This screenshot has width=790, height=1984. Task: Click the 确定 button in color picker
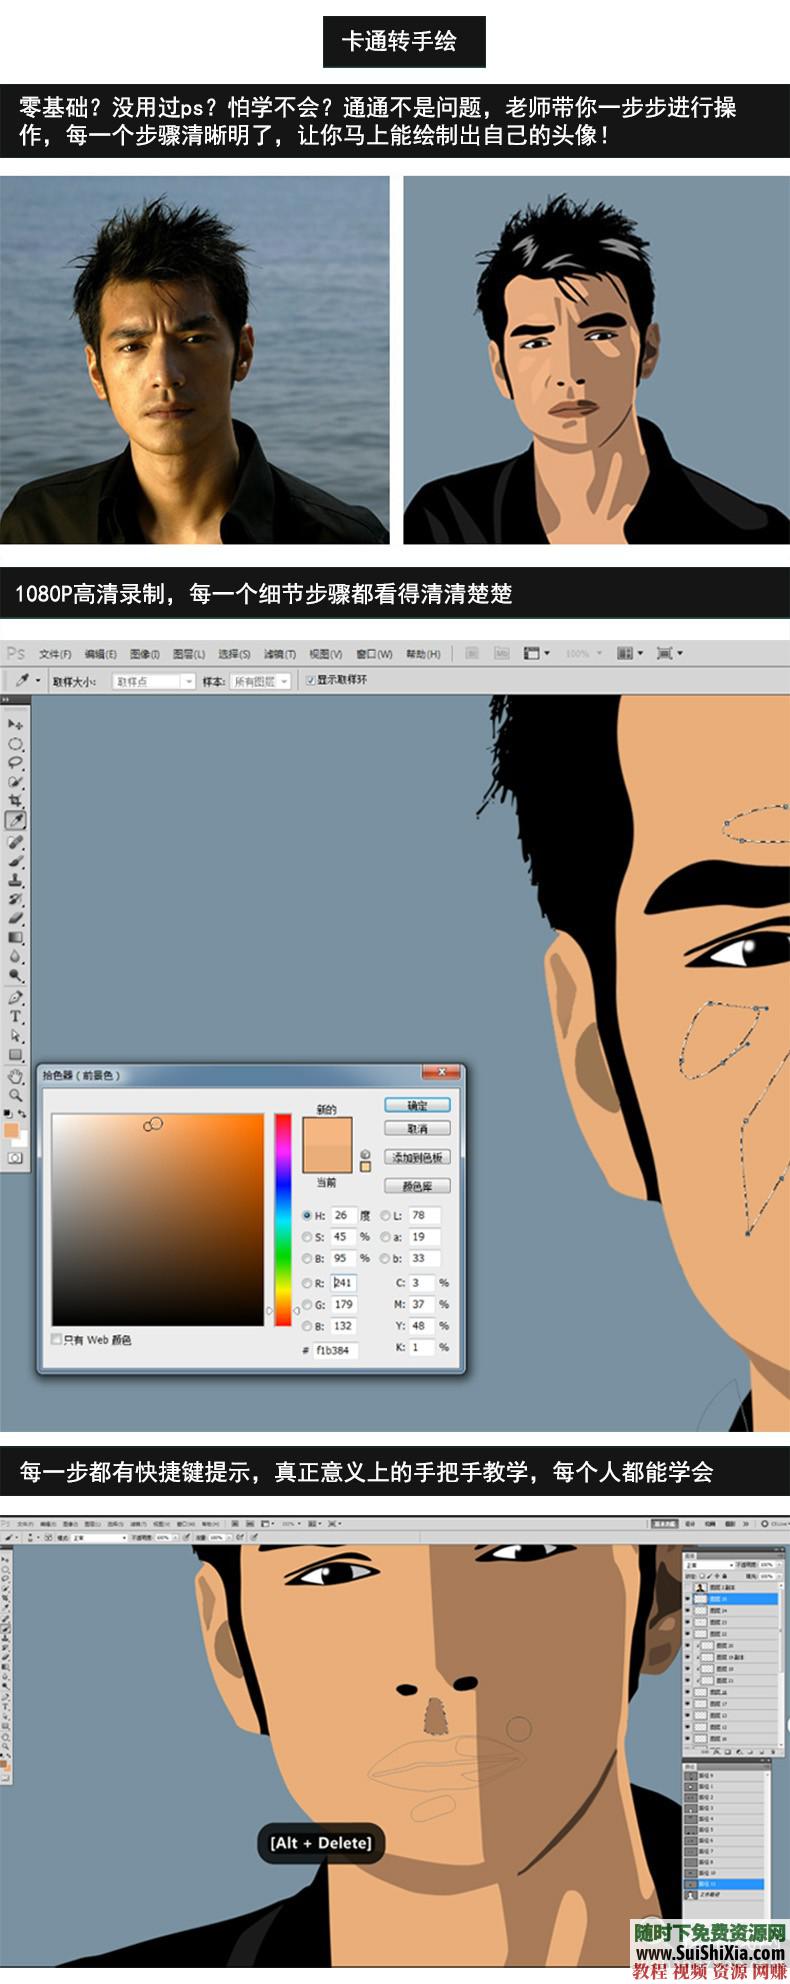click(x=417, y=1105)
